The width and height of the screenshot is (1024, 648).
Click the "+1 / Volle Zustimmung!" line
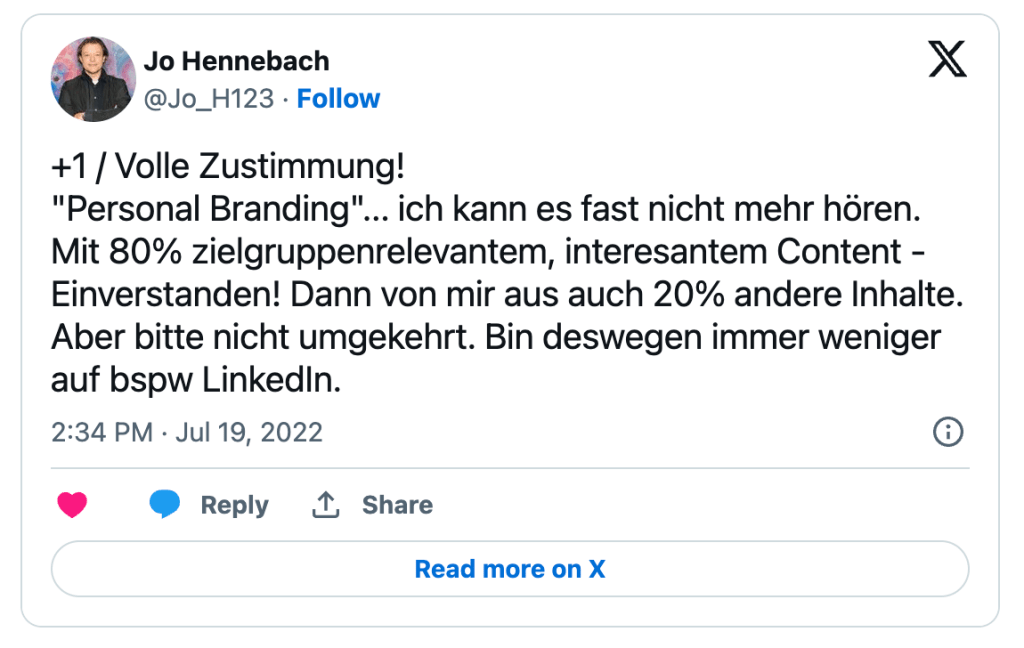pos(221,166)
